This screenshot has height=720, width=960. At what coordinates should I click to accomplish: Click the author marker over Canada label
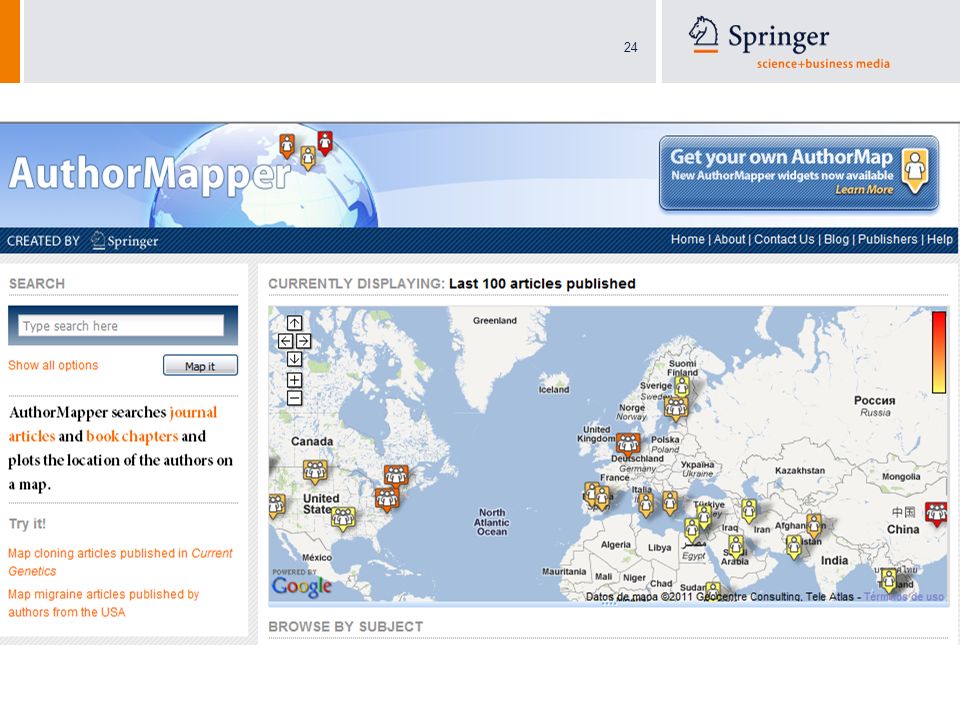(x=315, y=471)
